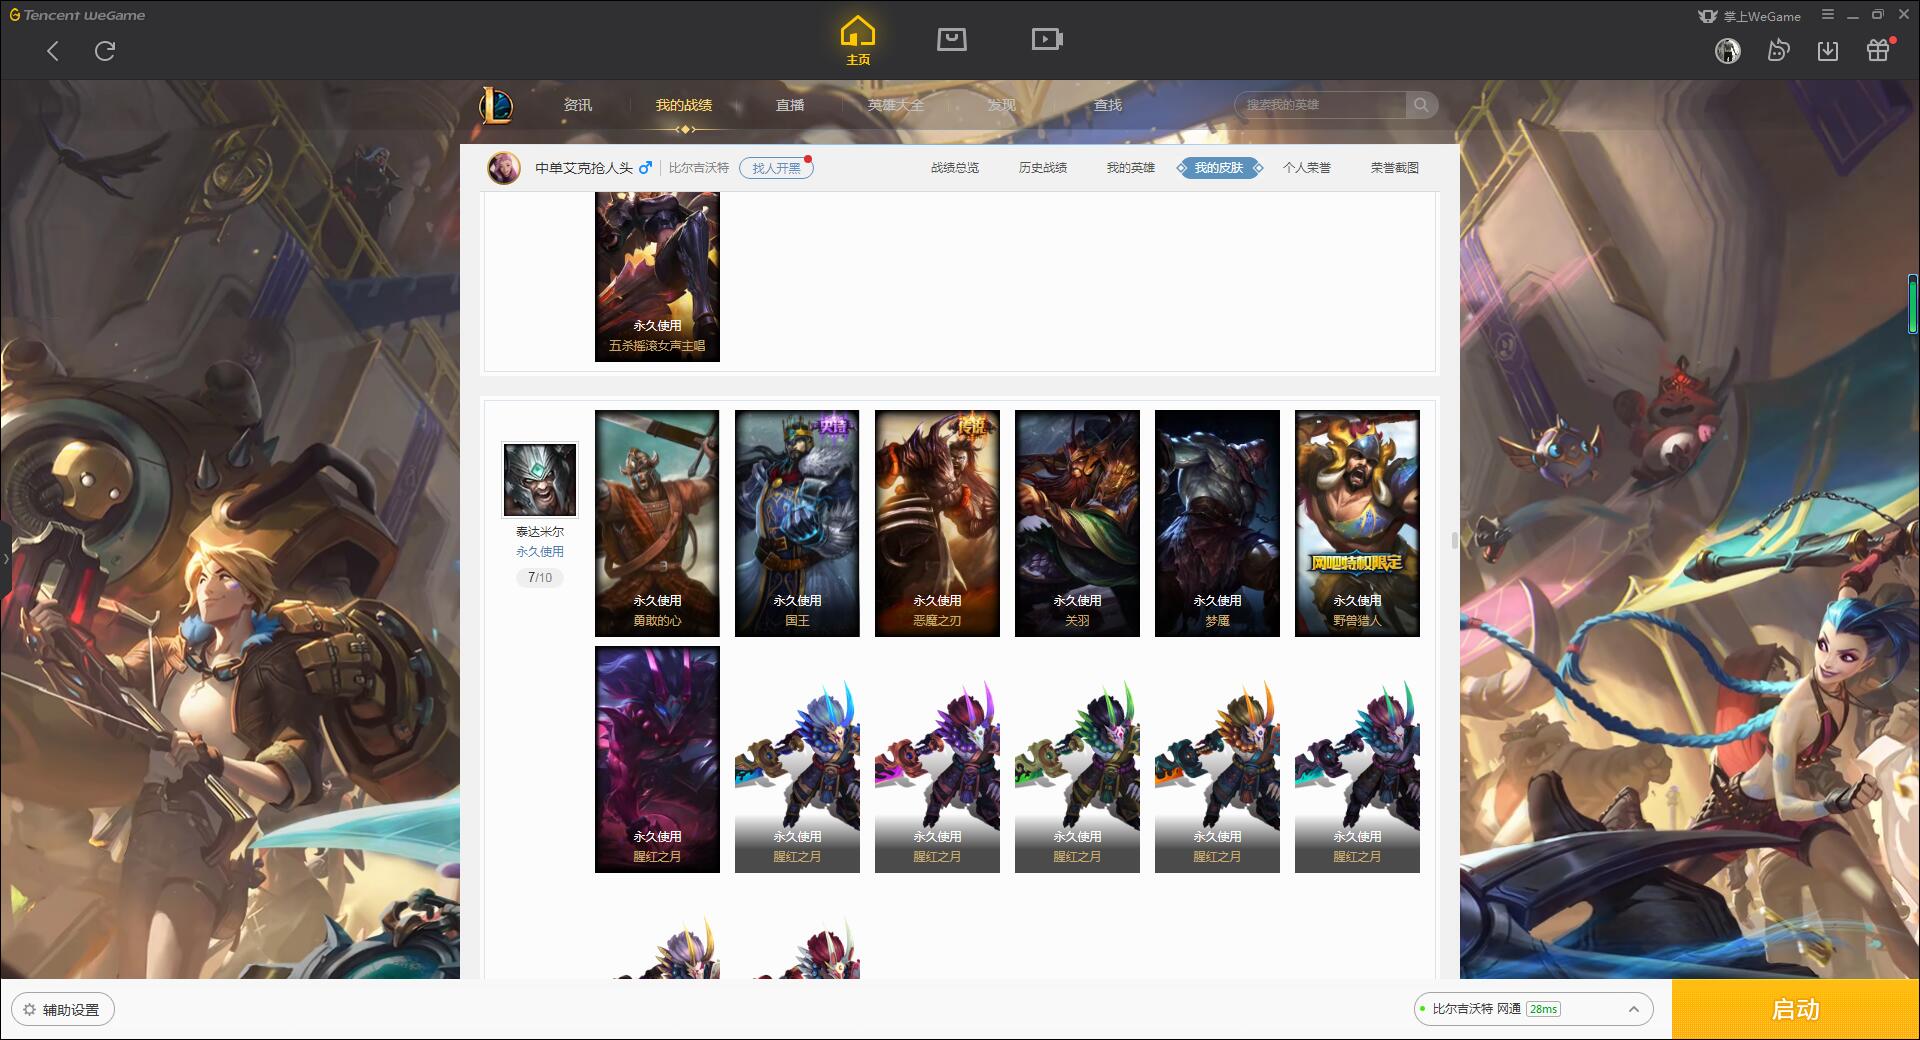The image size is (1920, 1040).
Task: Open the hamburger menu icon
Action: pyautogui.click(x=1828, y=15)
